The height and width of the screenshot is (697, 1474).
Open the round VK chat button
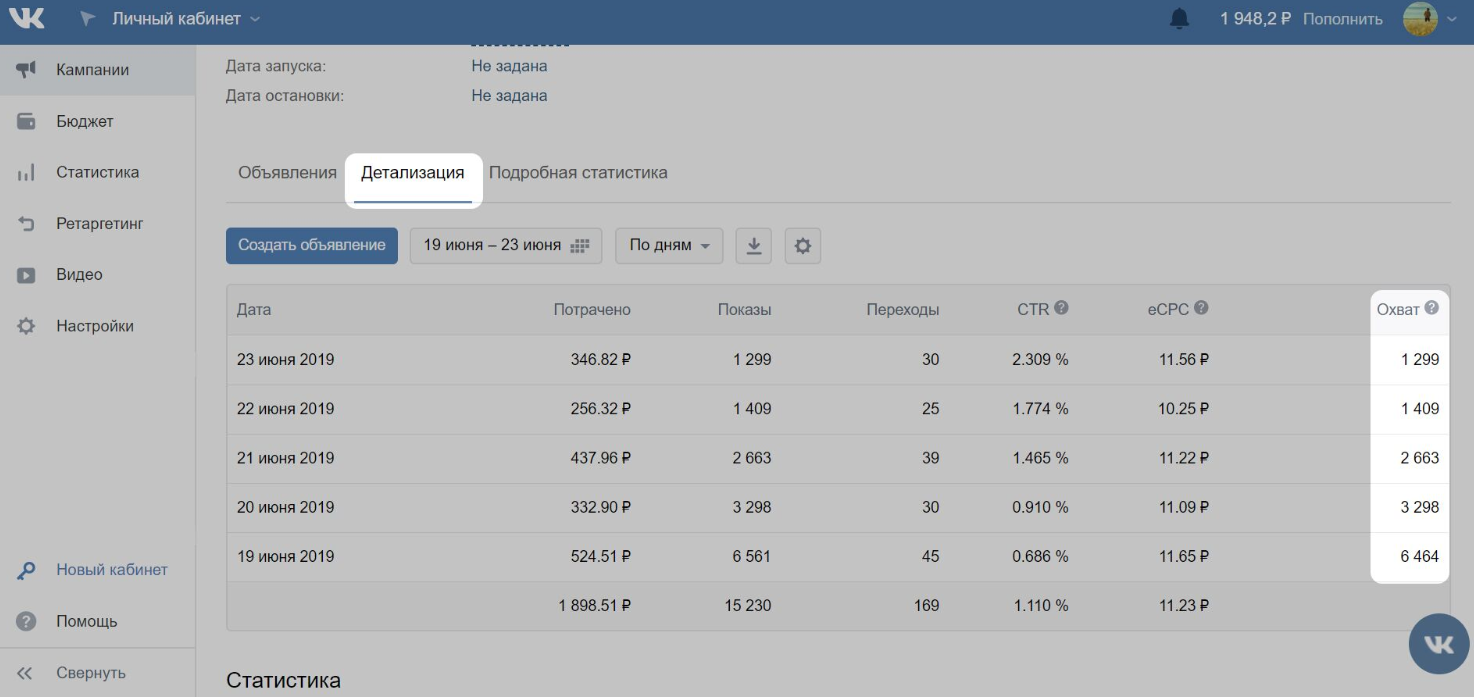(1438, 644)
